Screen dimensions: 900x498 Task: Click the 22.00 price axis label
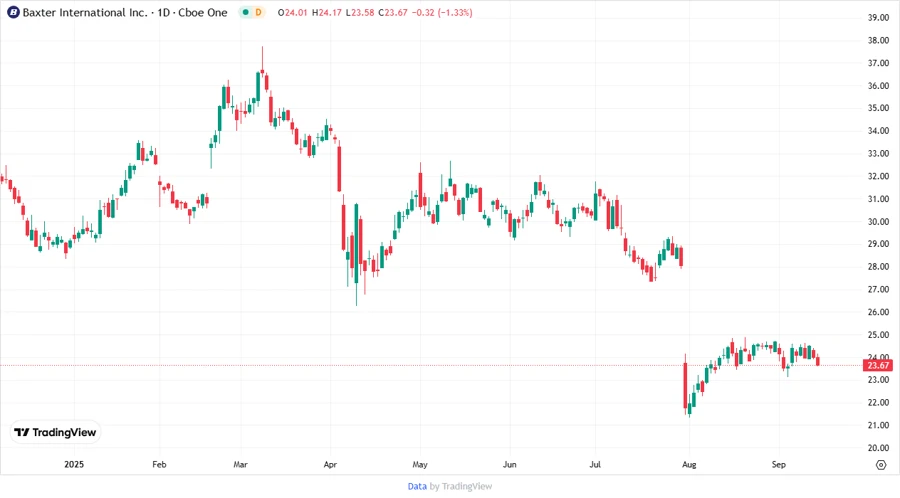[x=878, y=403]
